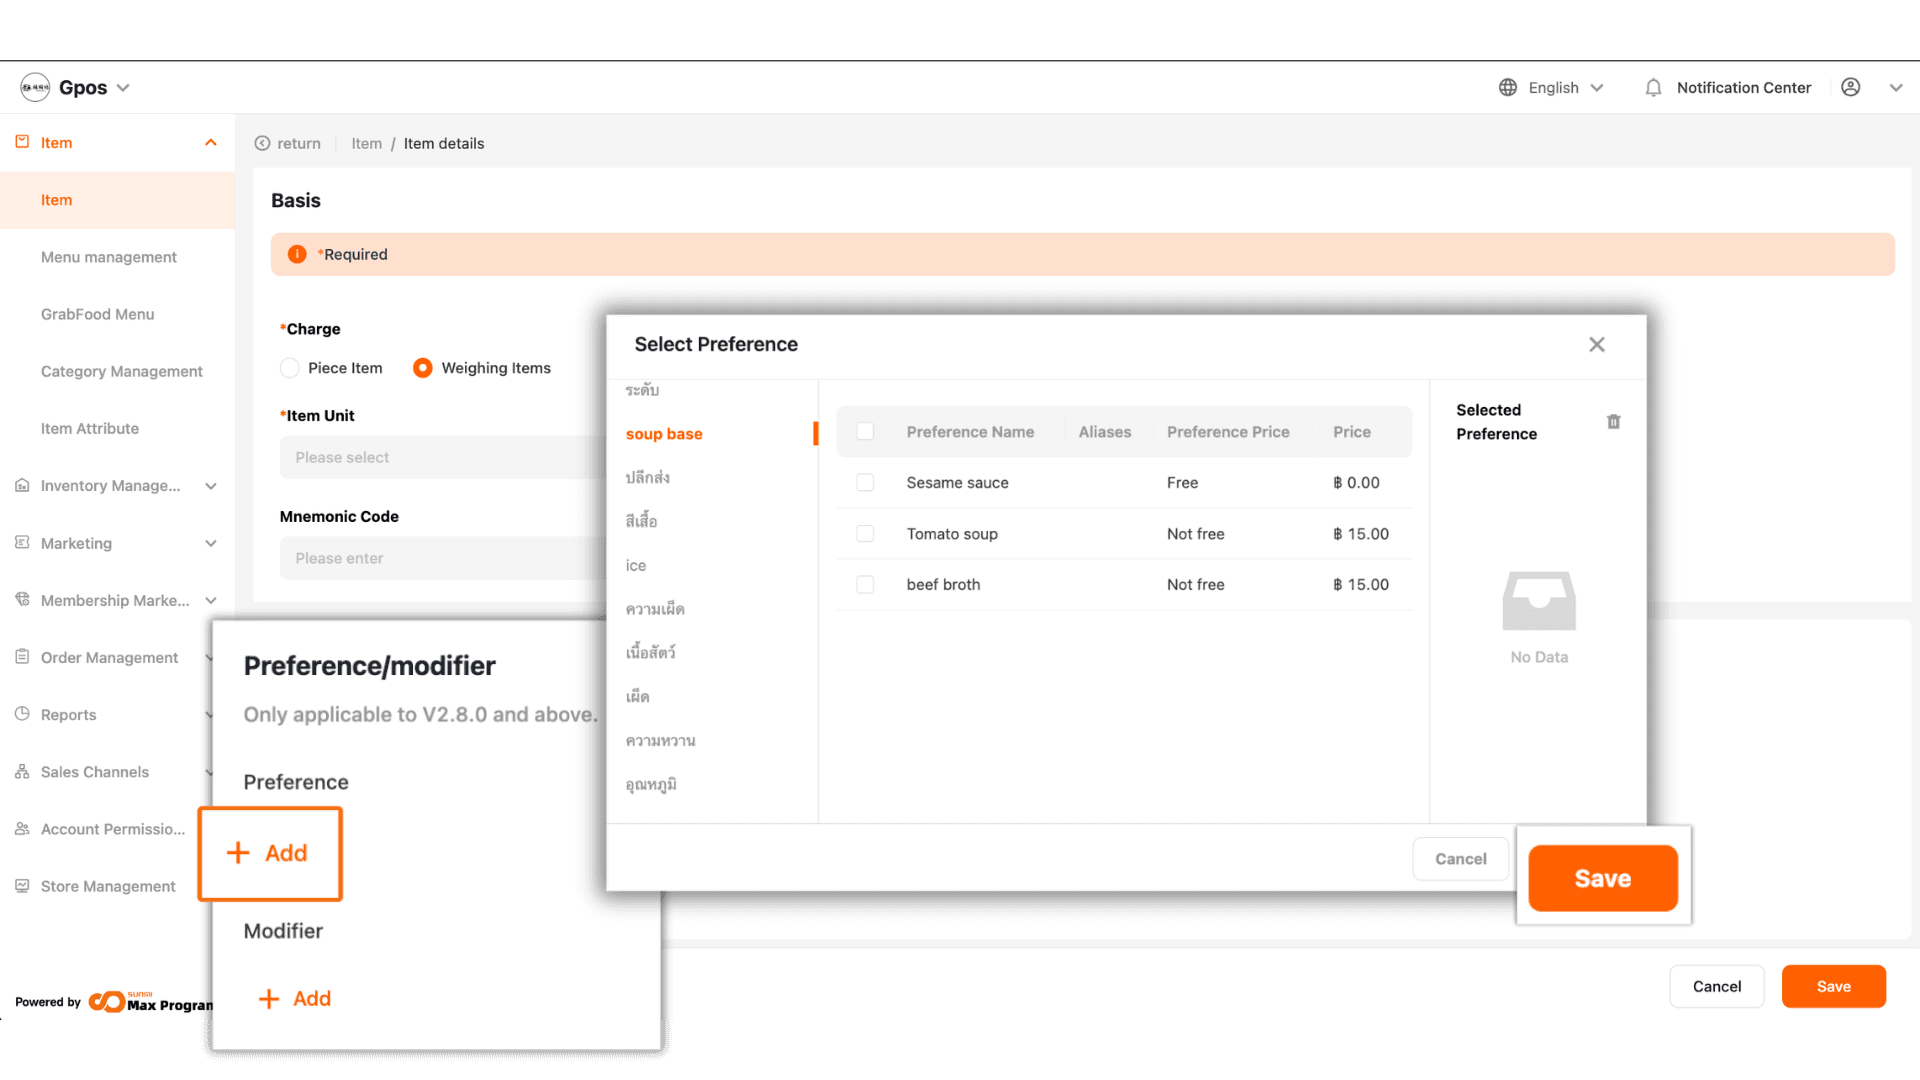The width and height of the screenshot is (1920, 1080).
Task: Click the return back-arrow icon
Action: point(262,144)
